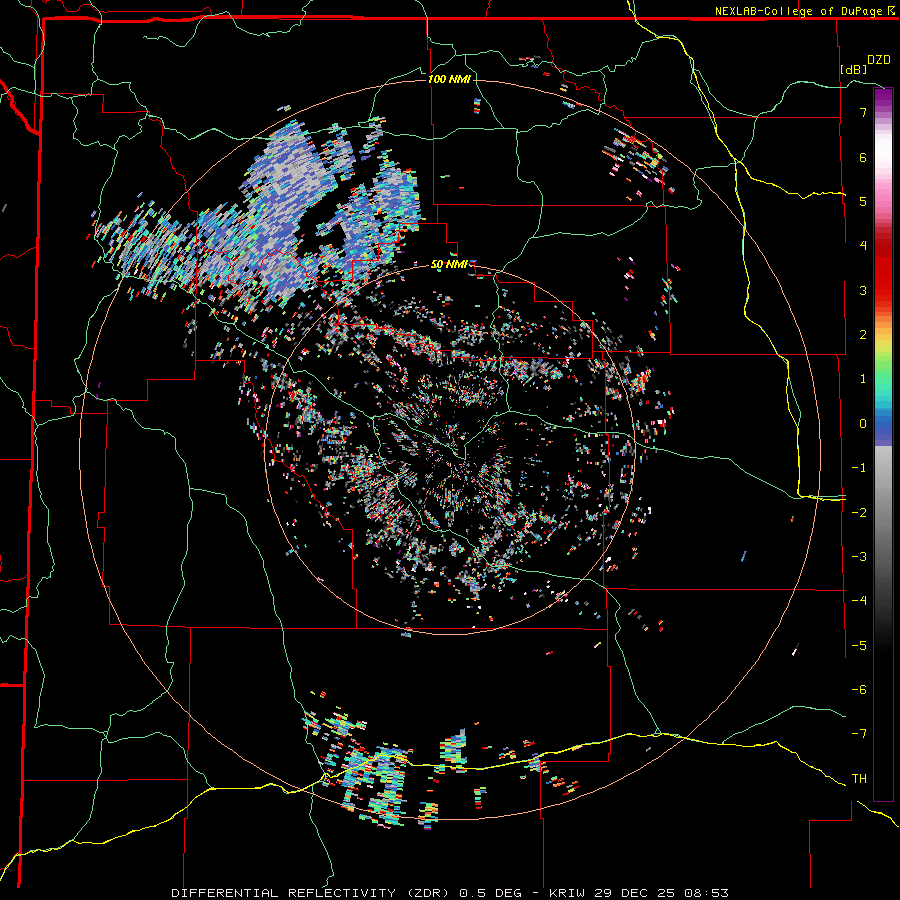Click the positive 7 scale label

point(863,112)
